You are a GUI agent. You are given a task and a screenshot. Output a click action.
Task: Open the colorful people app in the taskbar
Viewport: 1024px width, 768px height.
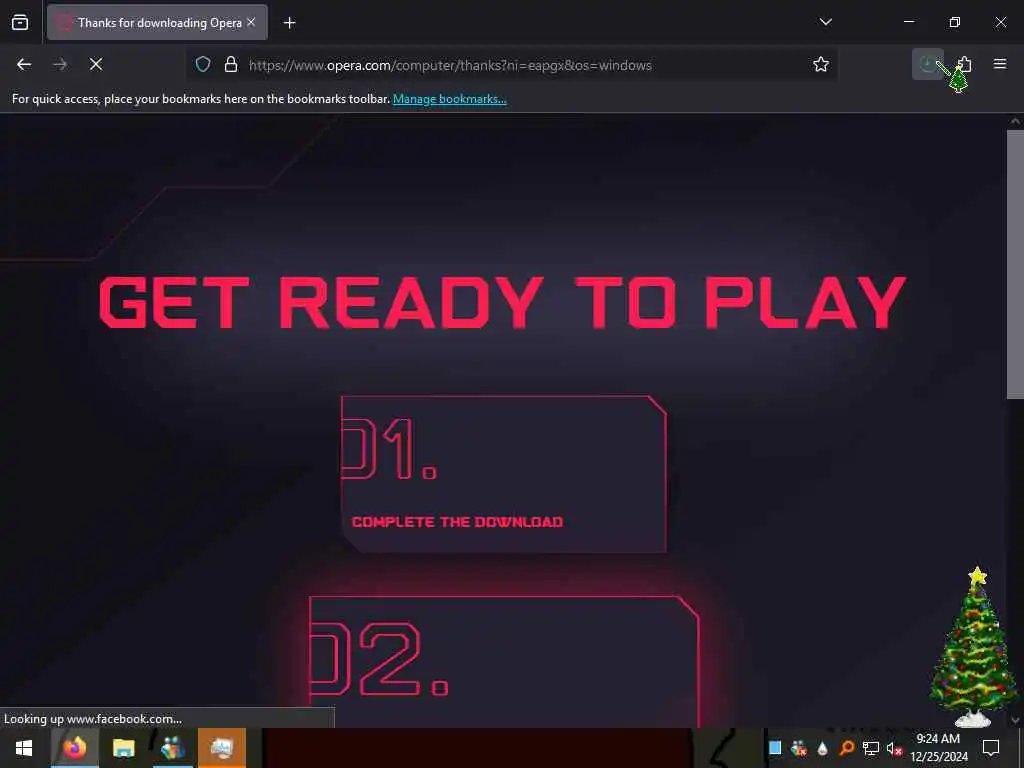(x=172, y=748)
